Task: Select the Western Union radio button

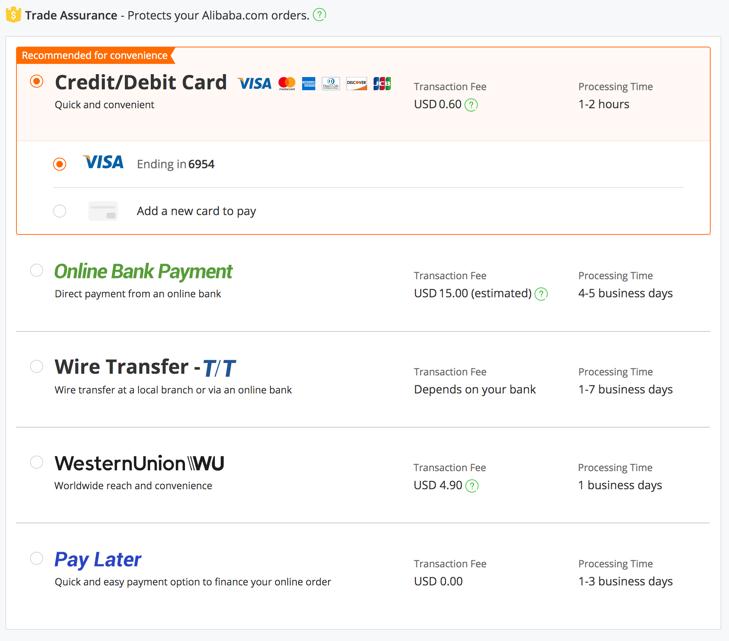Action: coord(37,462)
